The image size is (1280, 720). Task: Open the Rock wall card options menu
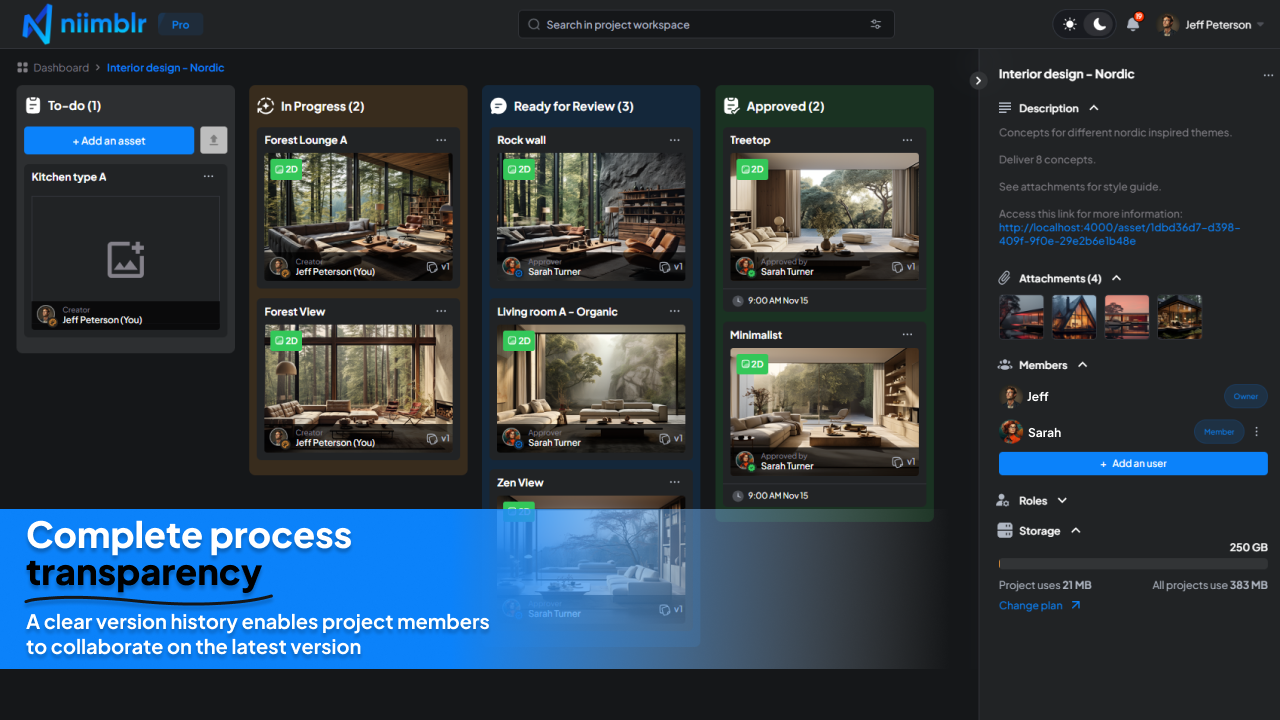tap(674, 141)
